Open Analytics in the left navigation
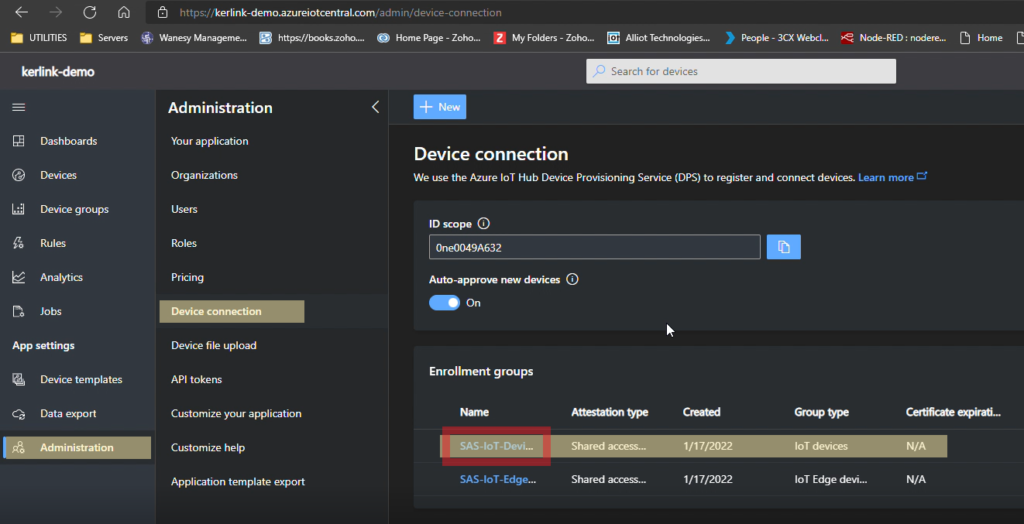 click(x=61, y=277)
